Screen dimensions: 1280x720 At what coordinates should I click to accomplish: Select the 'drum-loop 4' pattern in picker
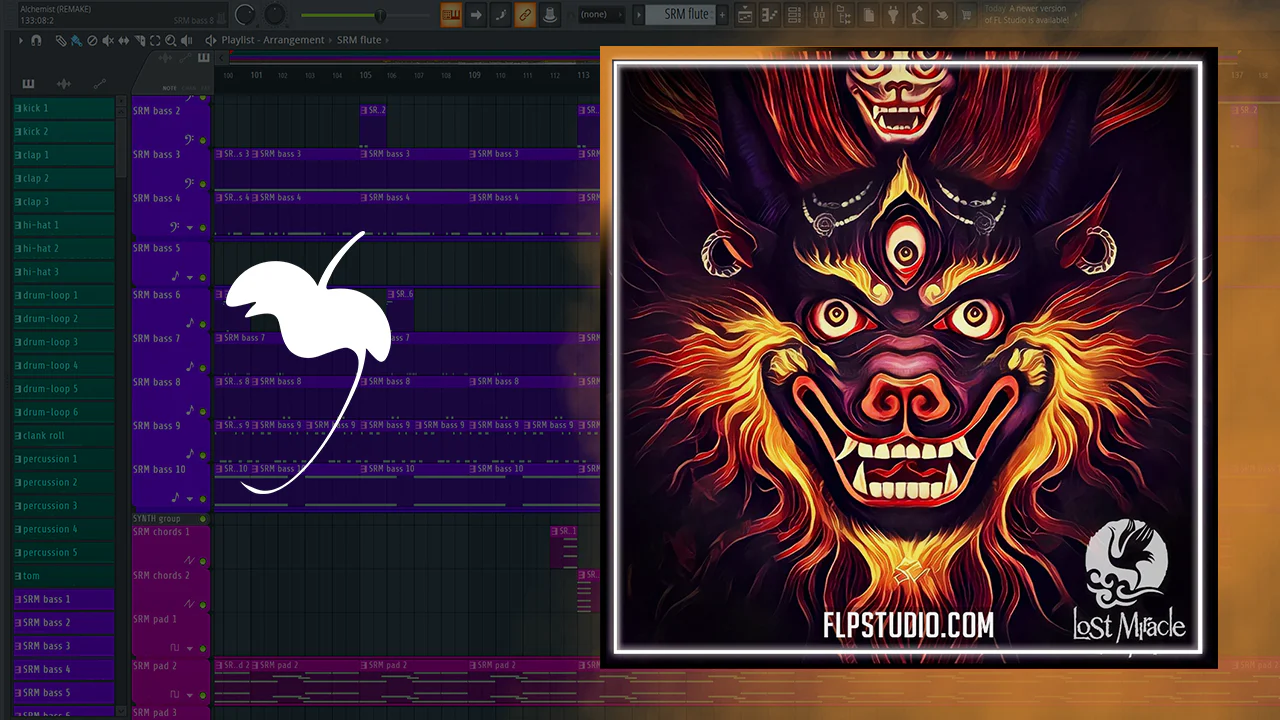pos(64,365)
